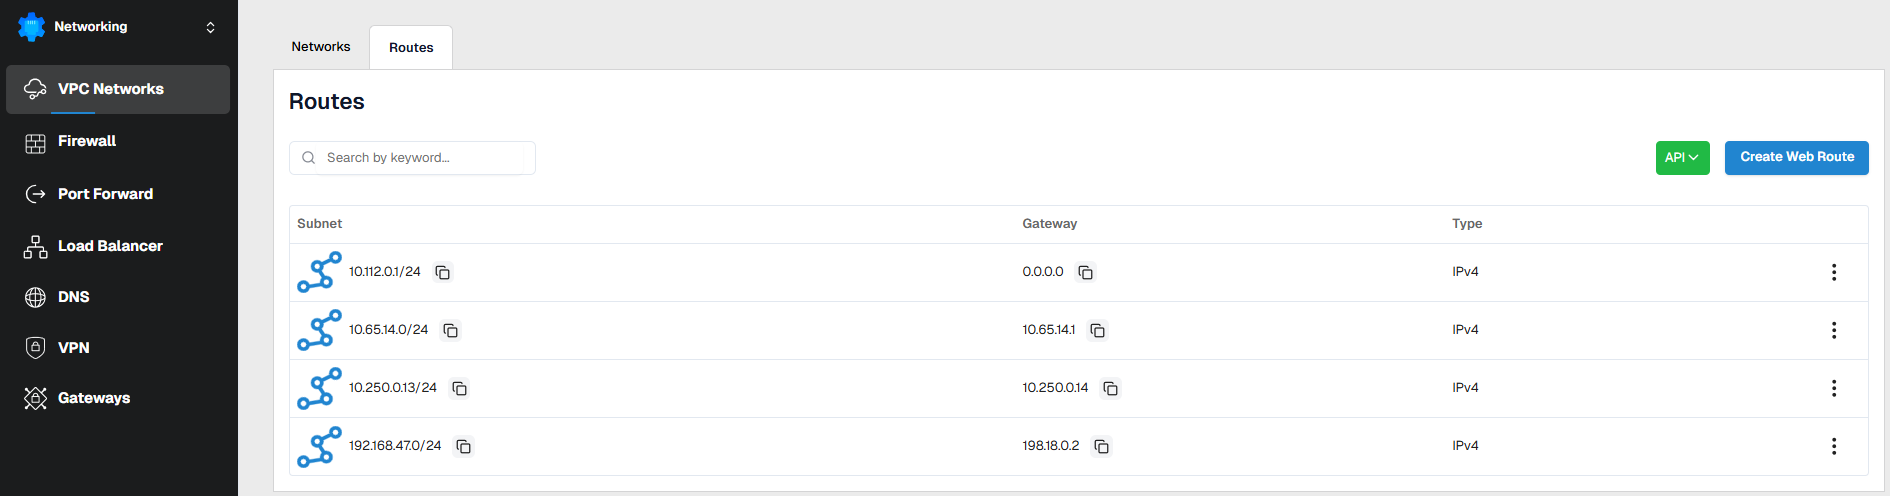Copy the 10.65.14.0/24 subnet value
Screen dimensions: 1890x496
coord(451,331)
